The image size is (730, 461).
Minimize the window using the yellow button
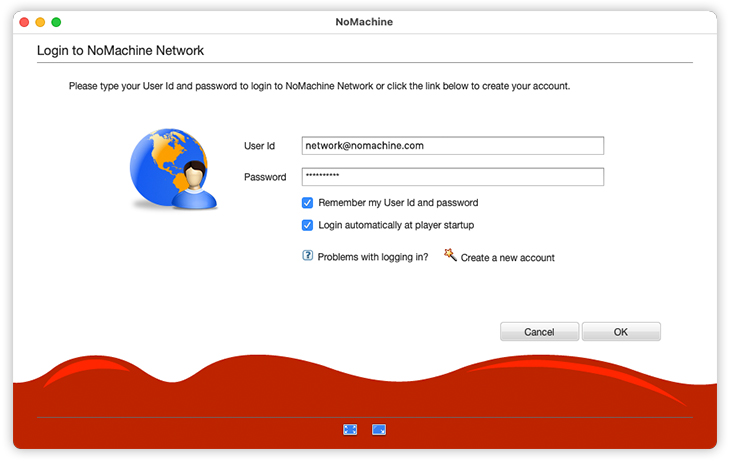40,21
